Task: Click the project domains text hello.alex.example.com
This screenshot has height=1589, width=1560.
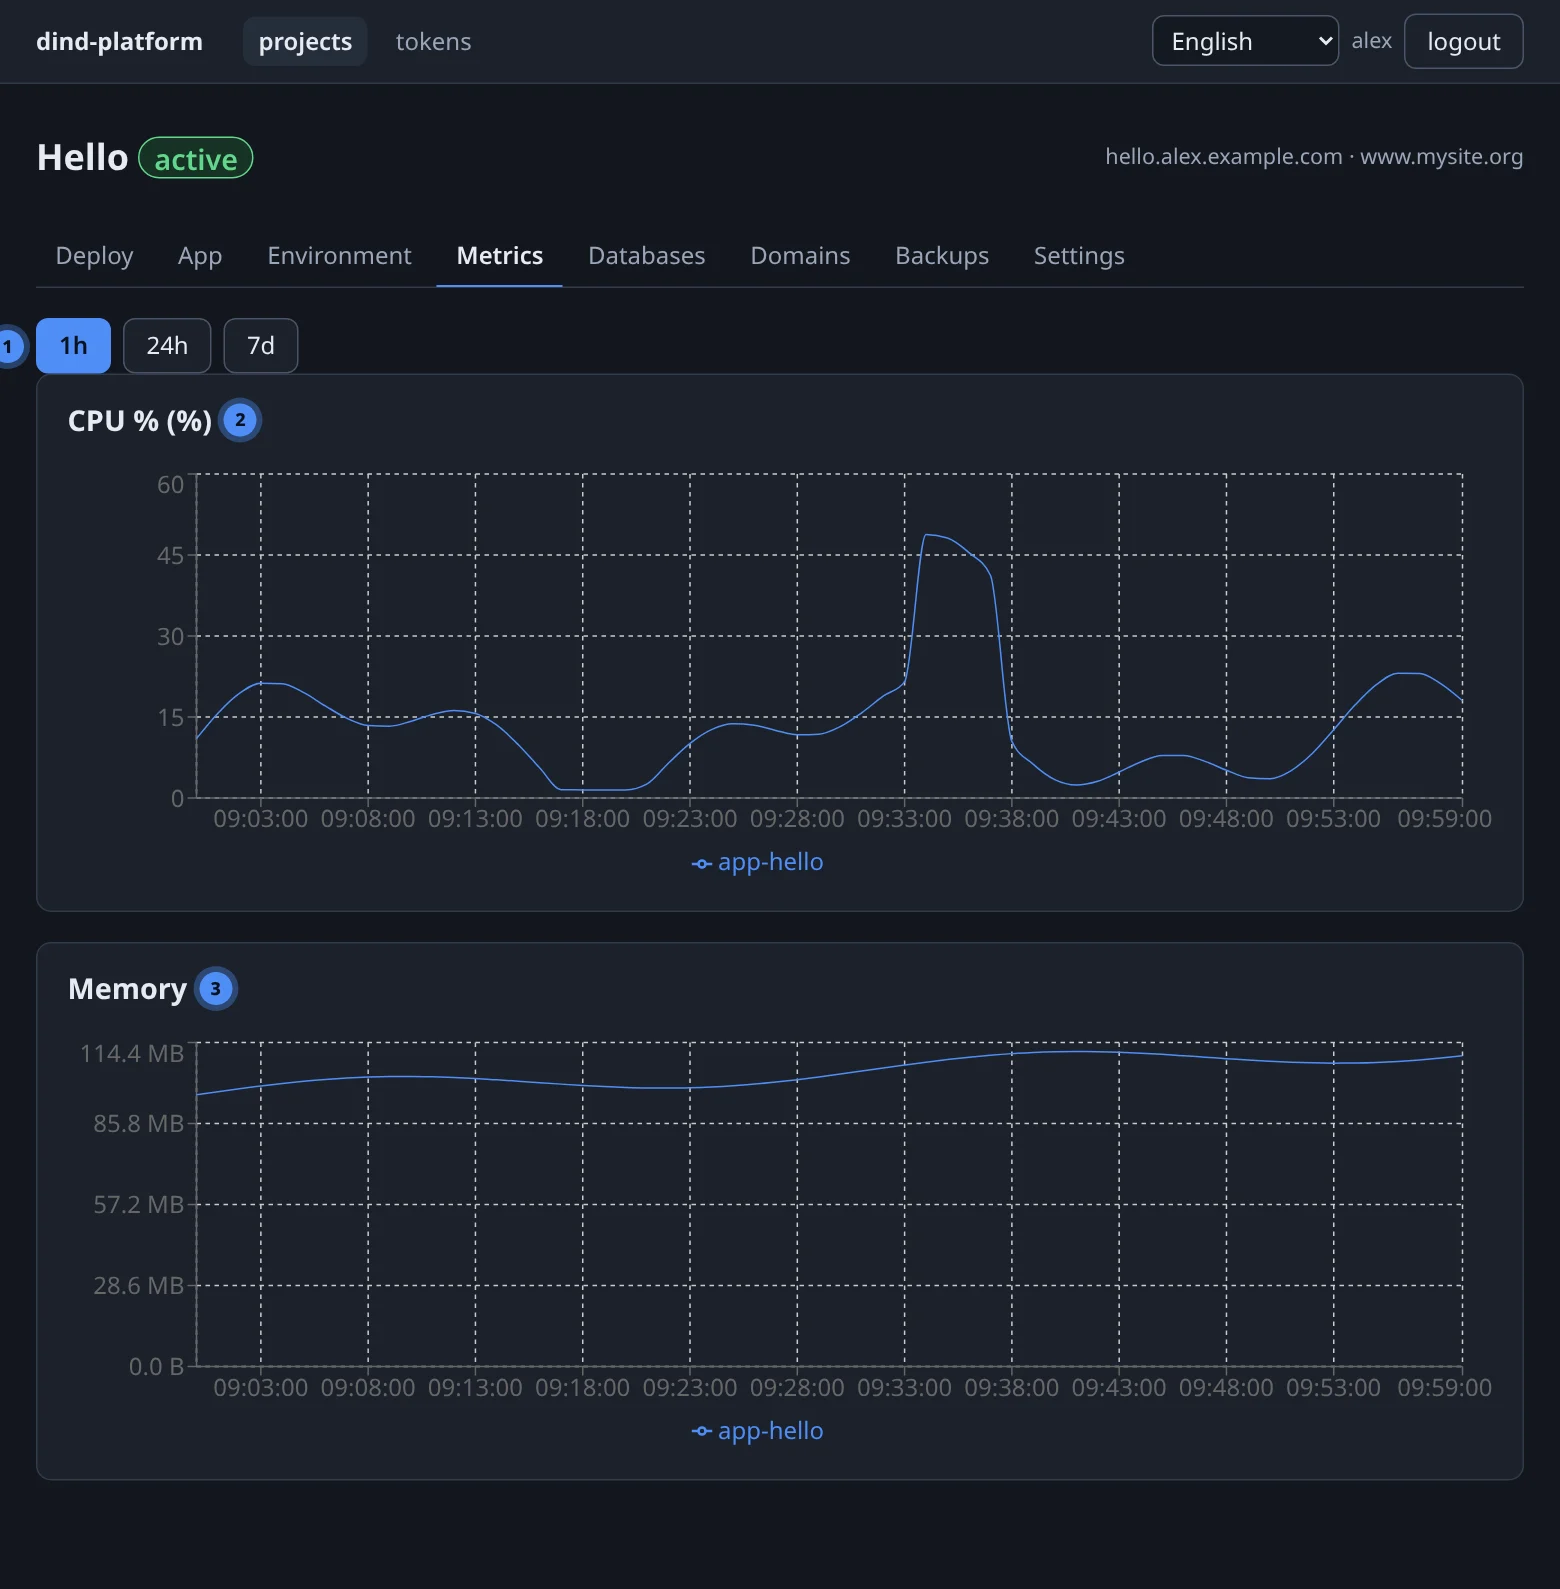Action: [1223, 157]
